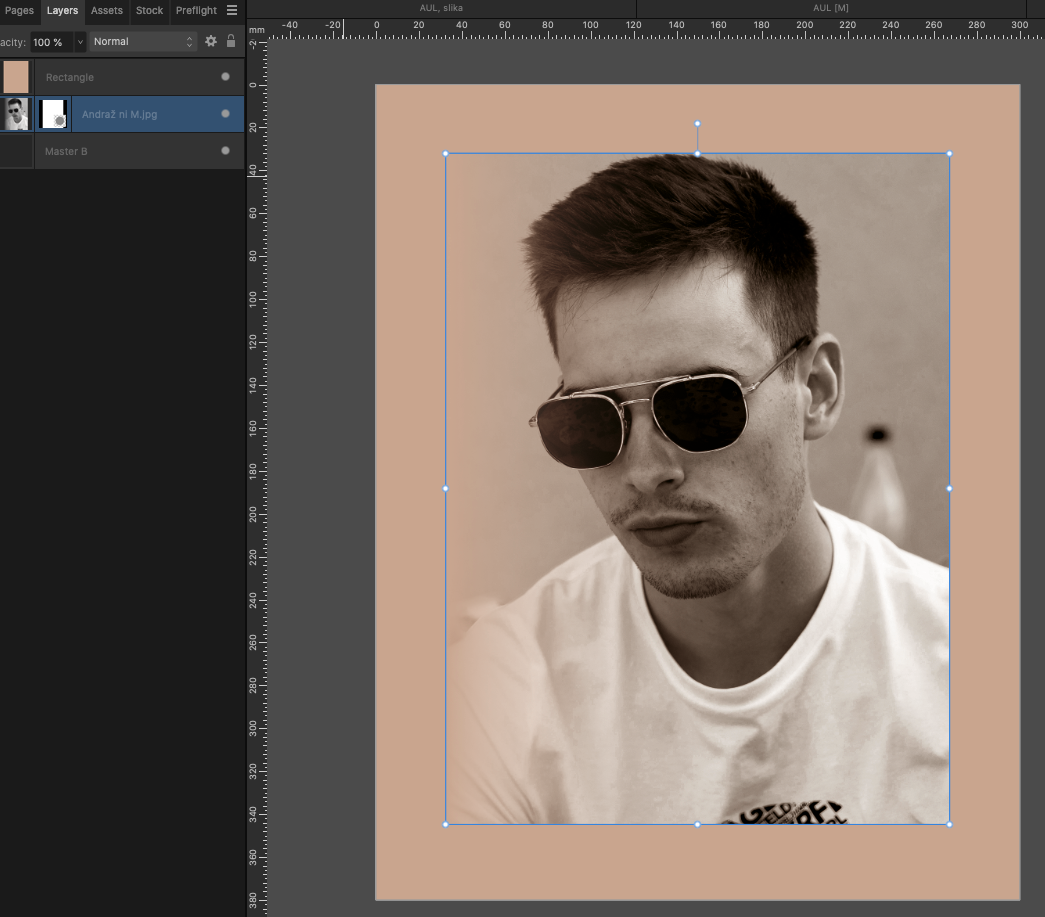Viewport: 1045px width, 917px height.
Task: Click the bottom-right selection handle of photo
Action: click(949, 824)
